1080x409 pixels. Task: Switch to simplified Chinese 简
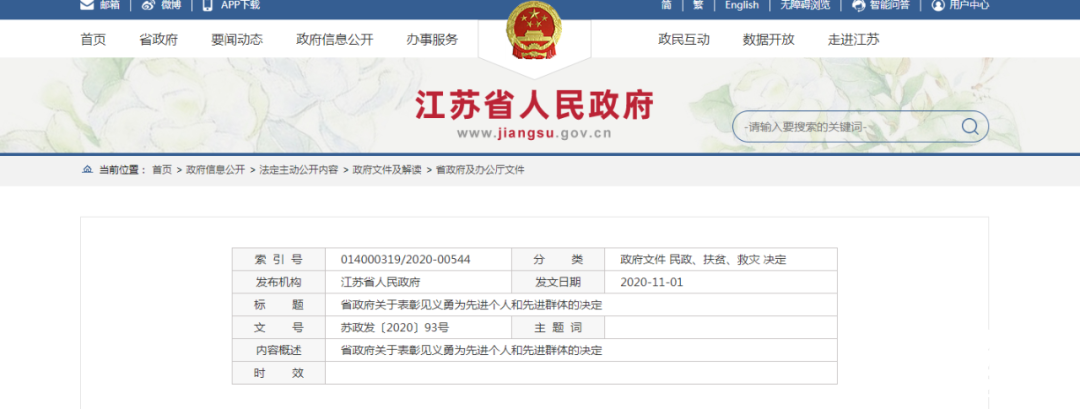(666, 5)
